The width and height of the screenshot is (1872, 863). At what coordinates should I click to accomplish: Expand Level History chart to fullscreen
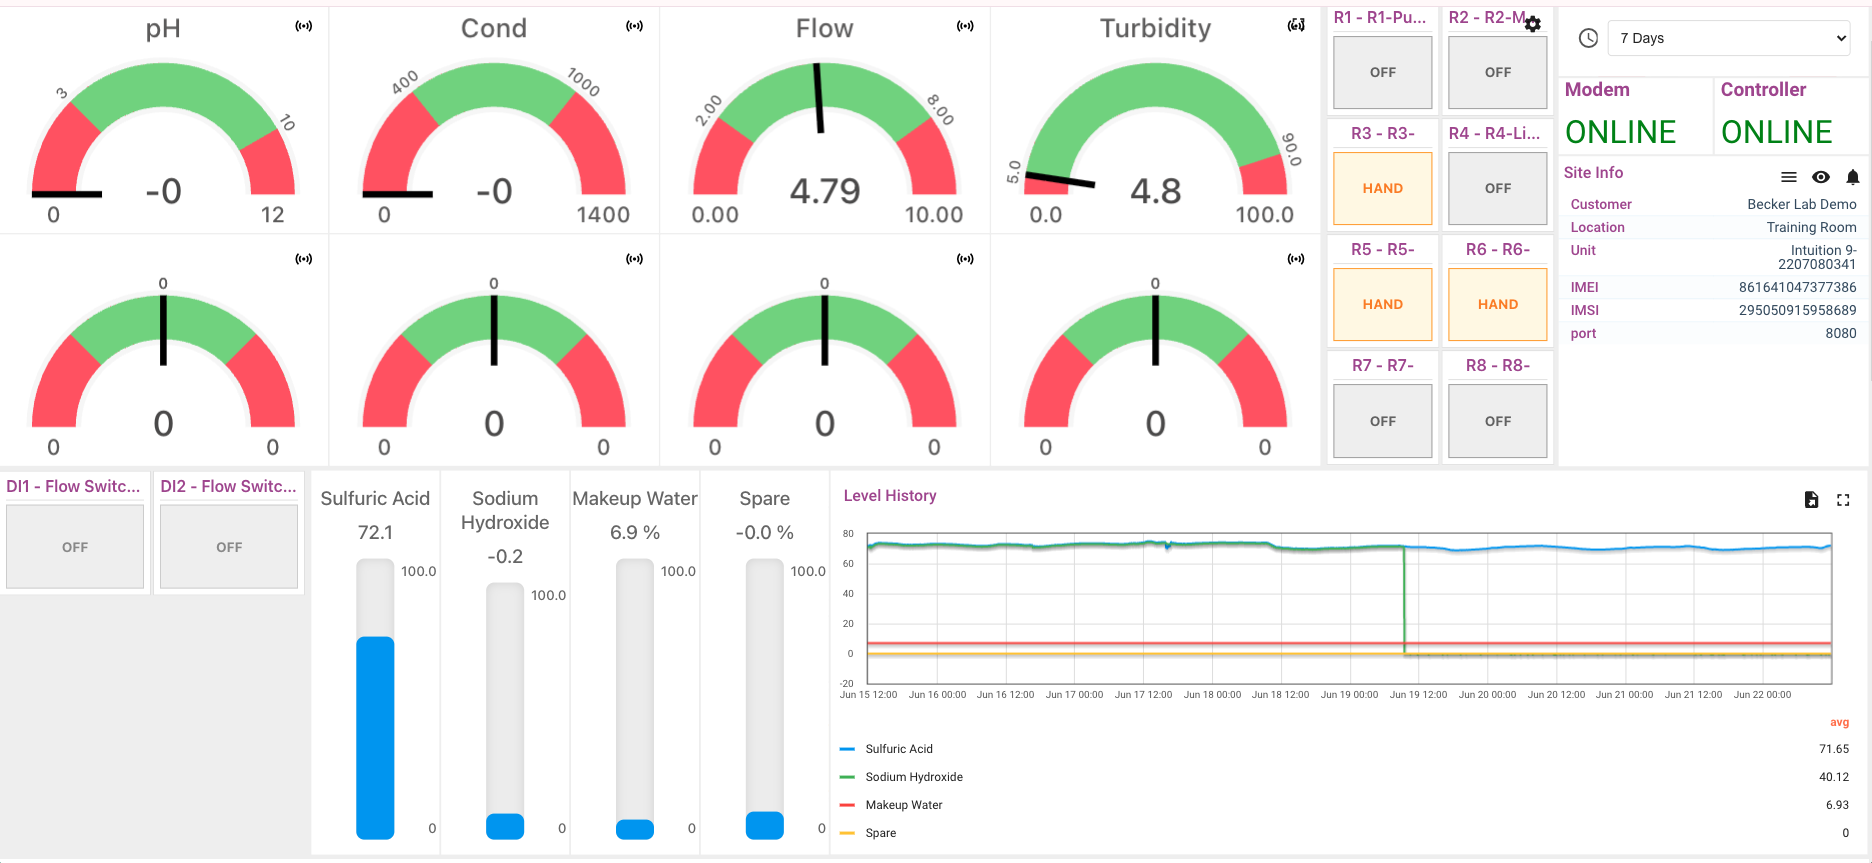click(1843, 500)
